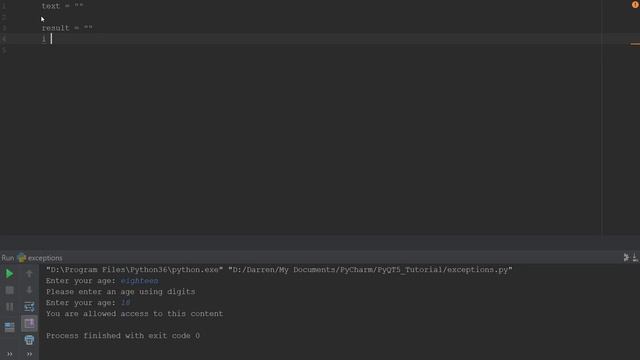Click 'Process finished with exit code 0'

[123, 336]
